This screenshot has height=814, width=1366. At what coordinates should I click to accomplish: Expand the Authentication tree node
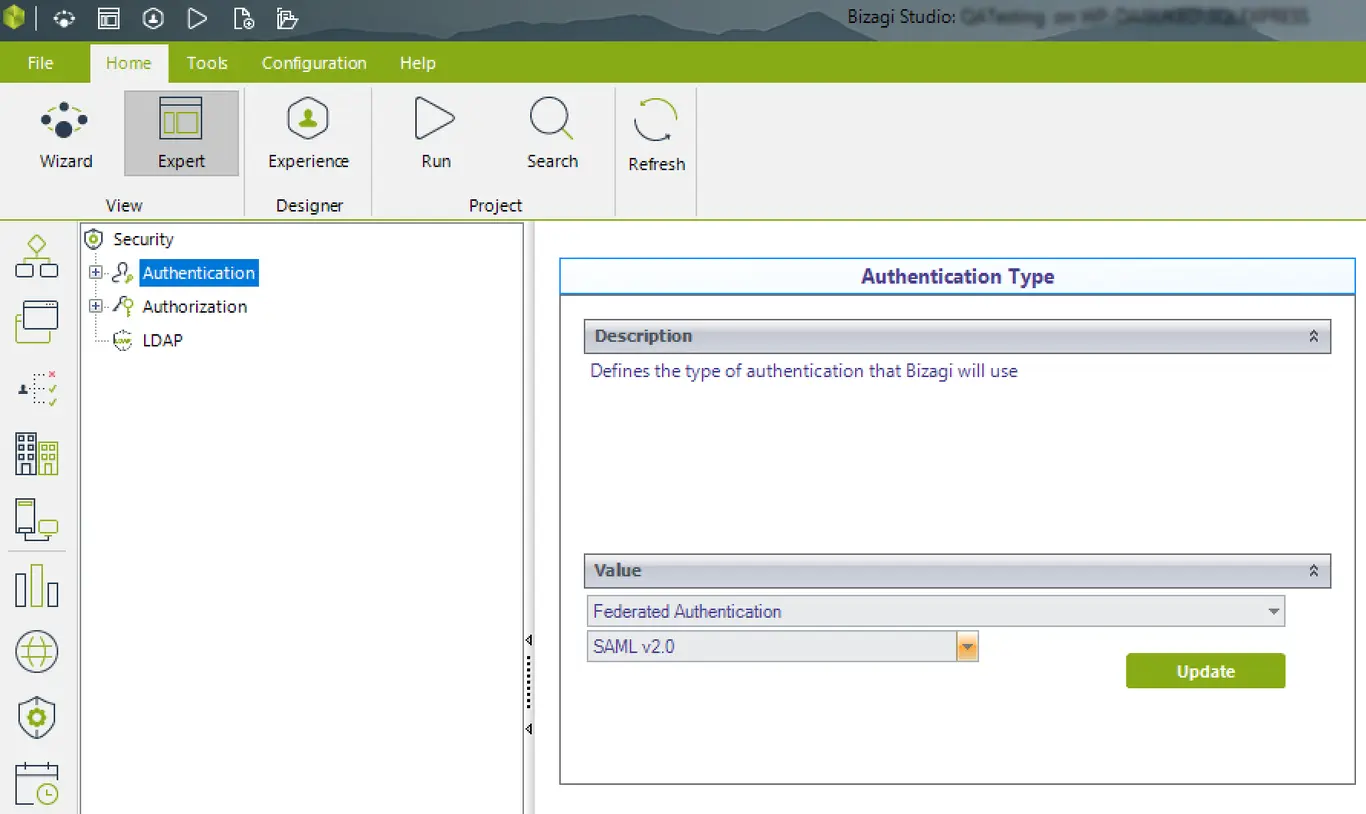coord(96,272)
